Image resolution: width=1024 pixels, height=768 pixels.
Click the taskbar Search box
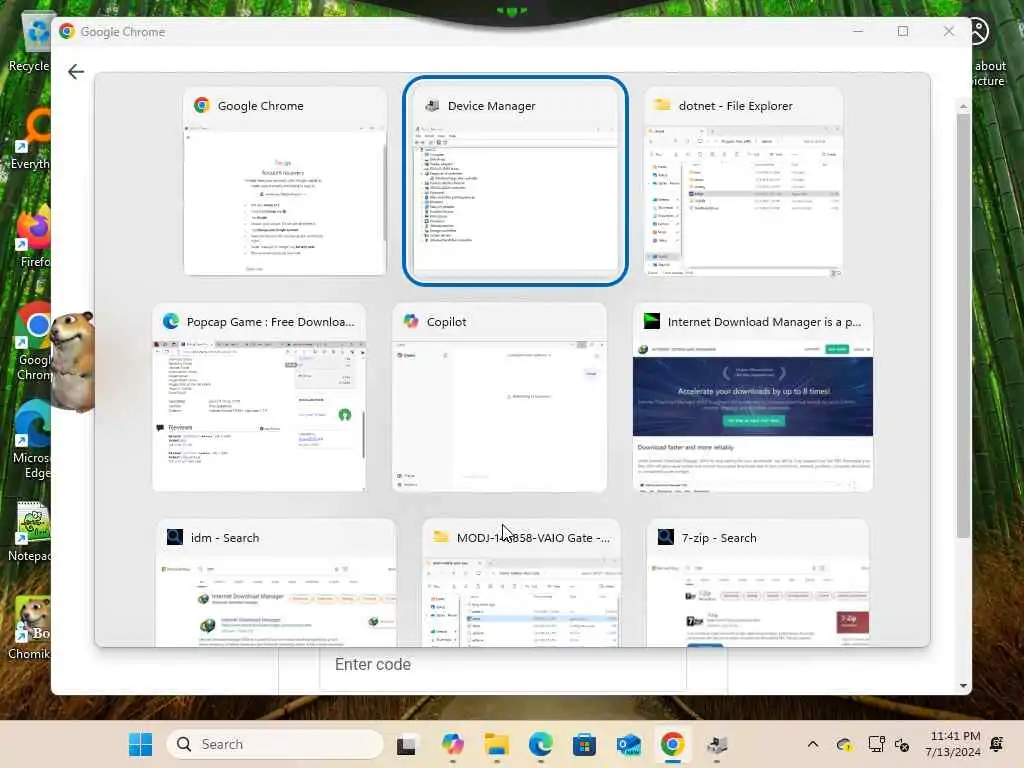tap(276, 744)
